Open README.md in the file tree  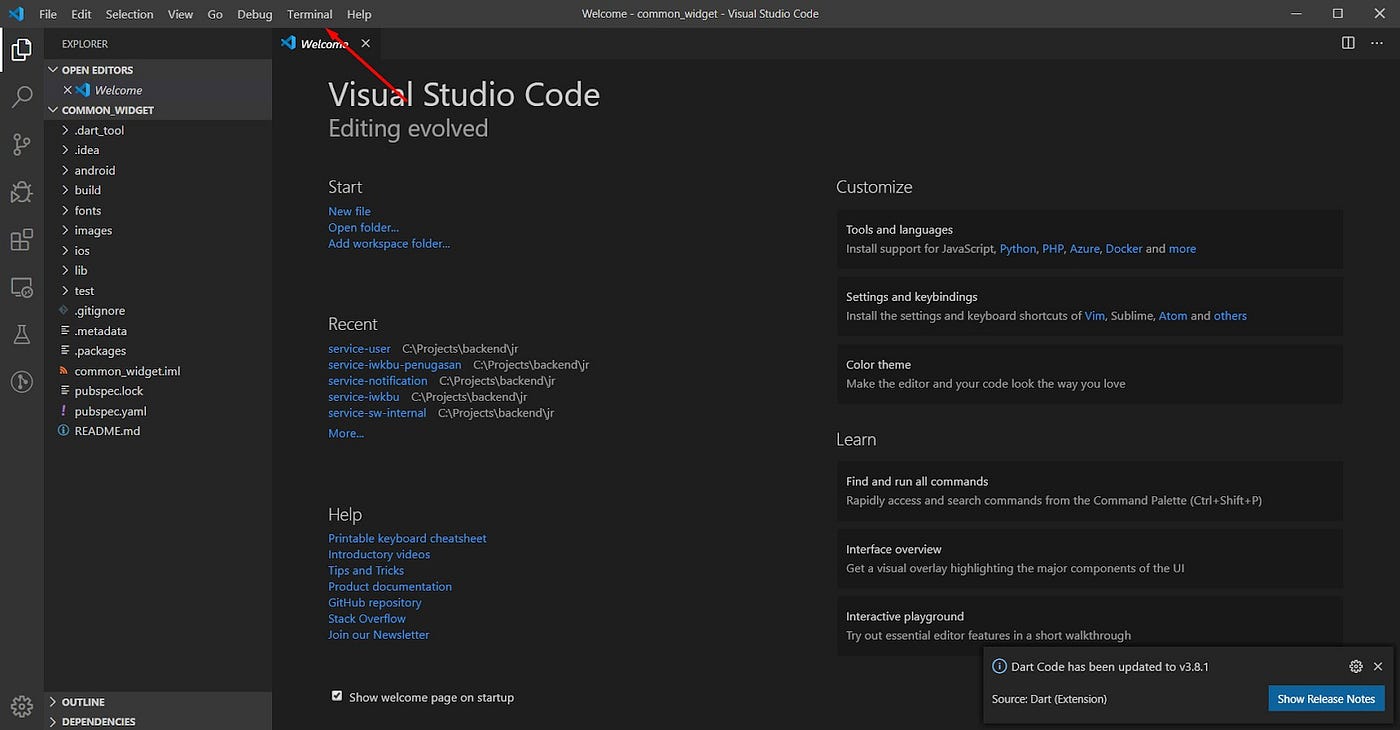(x=158, y=431)
